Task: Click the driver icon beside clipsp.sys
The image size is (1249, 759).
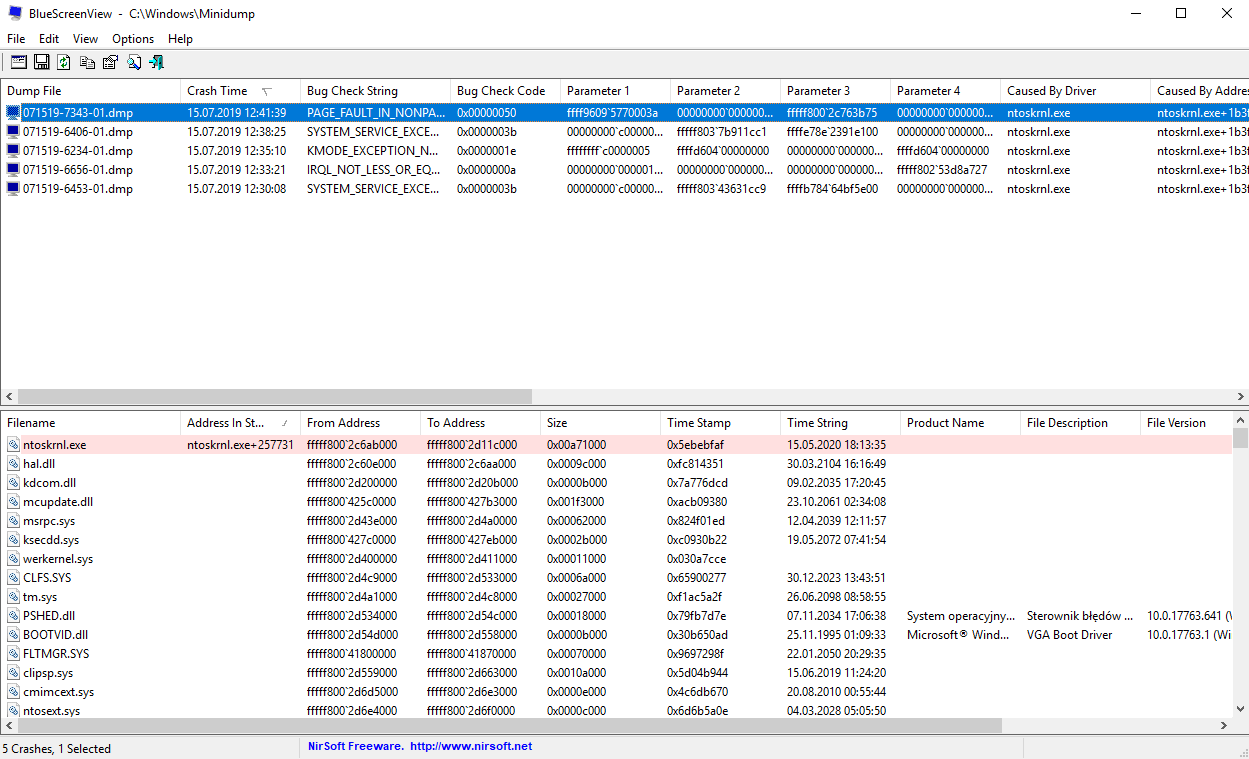Action: pos(13,673)
